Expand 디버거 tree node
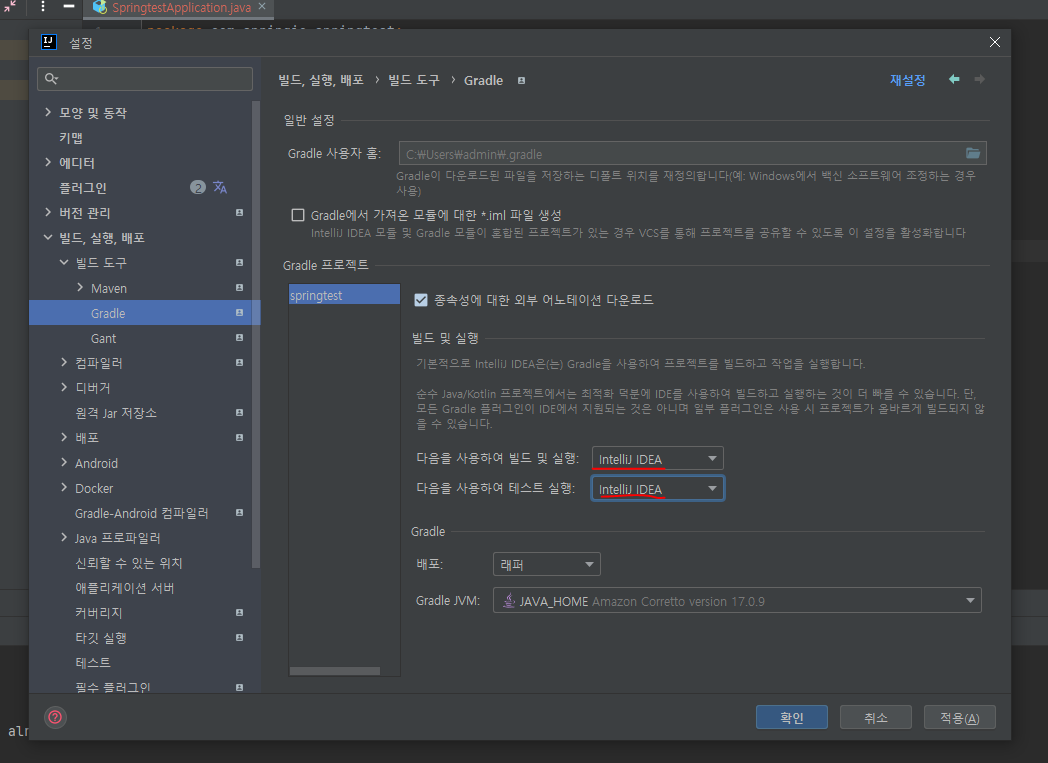 tap(63, 388)
